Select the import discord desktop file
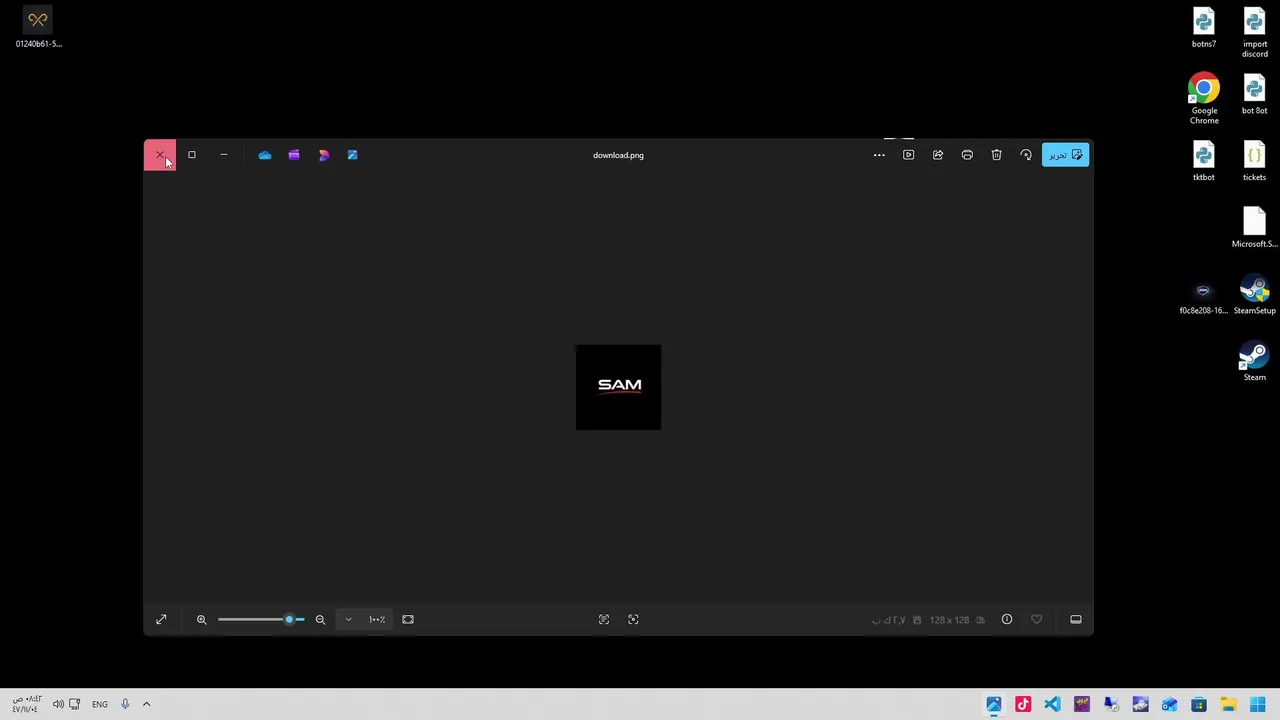 1254,33
